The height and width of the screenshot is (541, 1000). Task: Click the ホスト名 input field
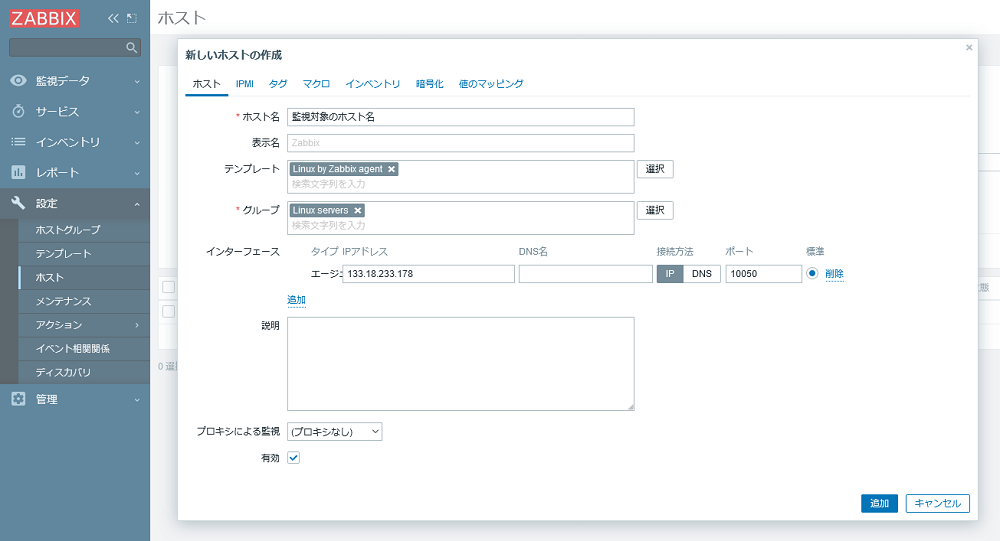tap(460, 117)
